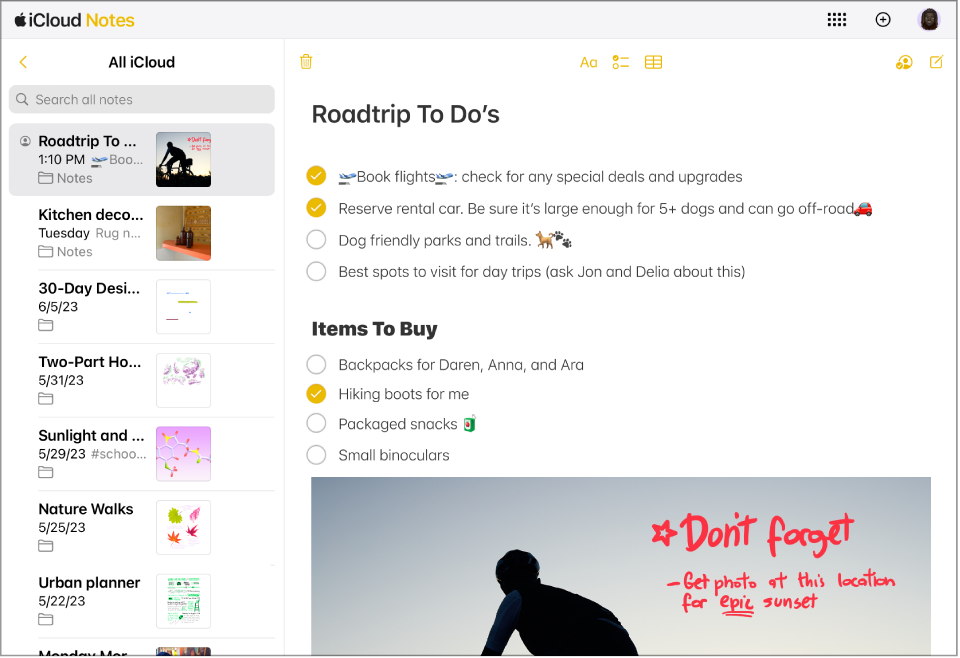Check "Backpacks for Daren, Anna, and Ara"
Image resolution: width=960 pixels, height=658 pixels.
316,364
